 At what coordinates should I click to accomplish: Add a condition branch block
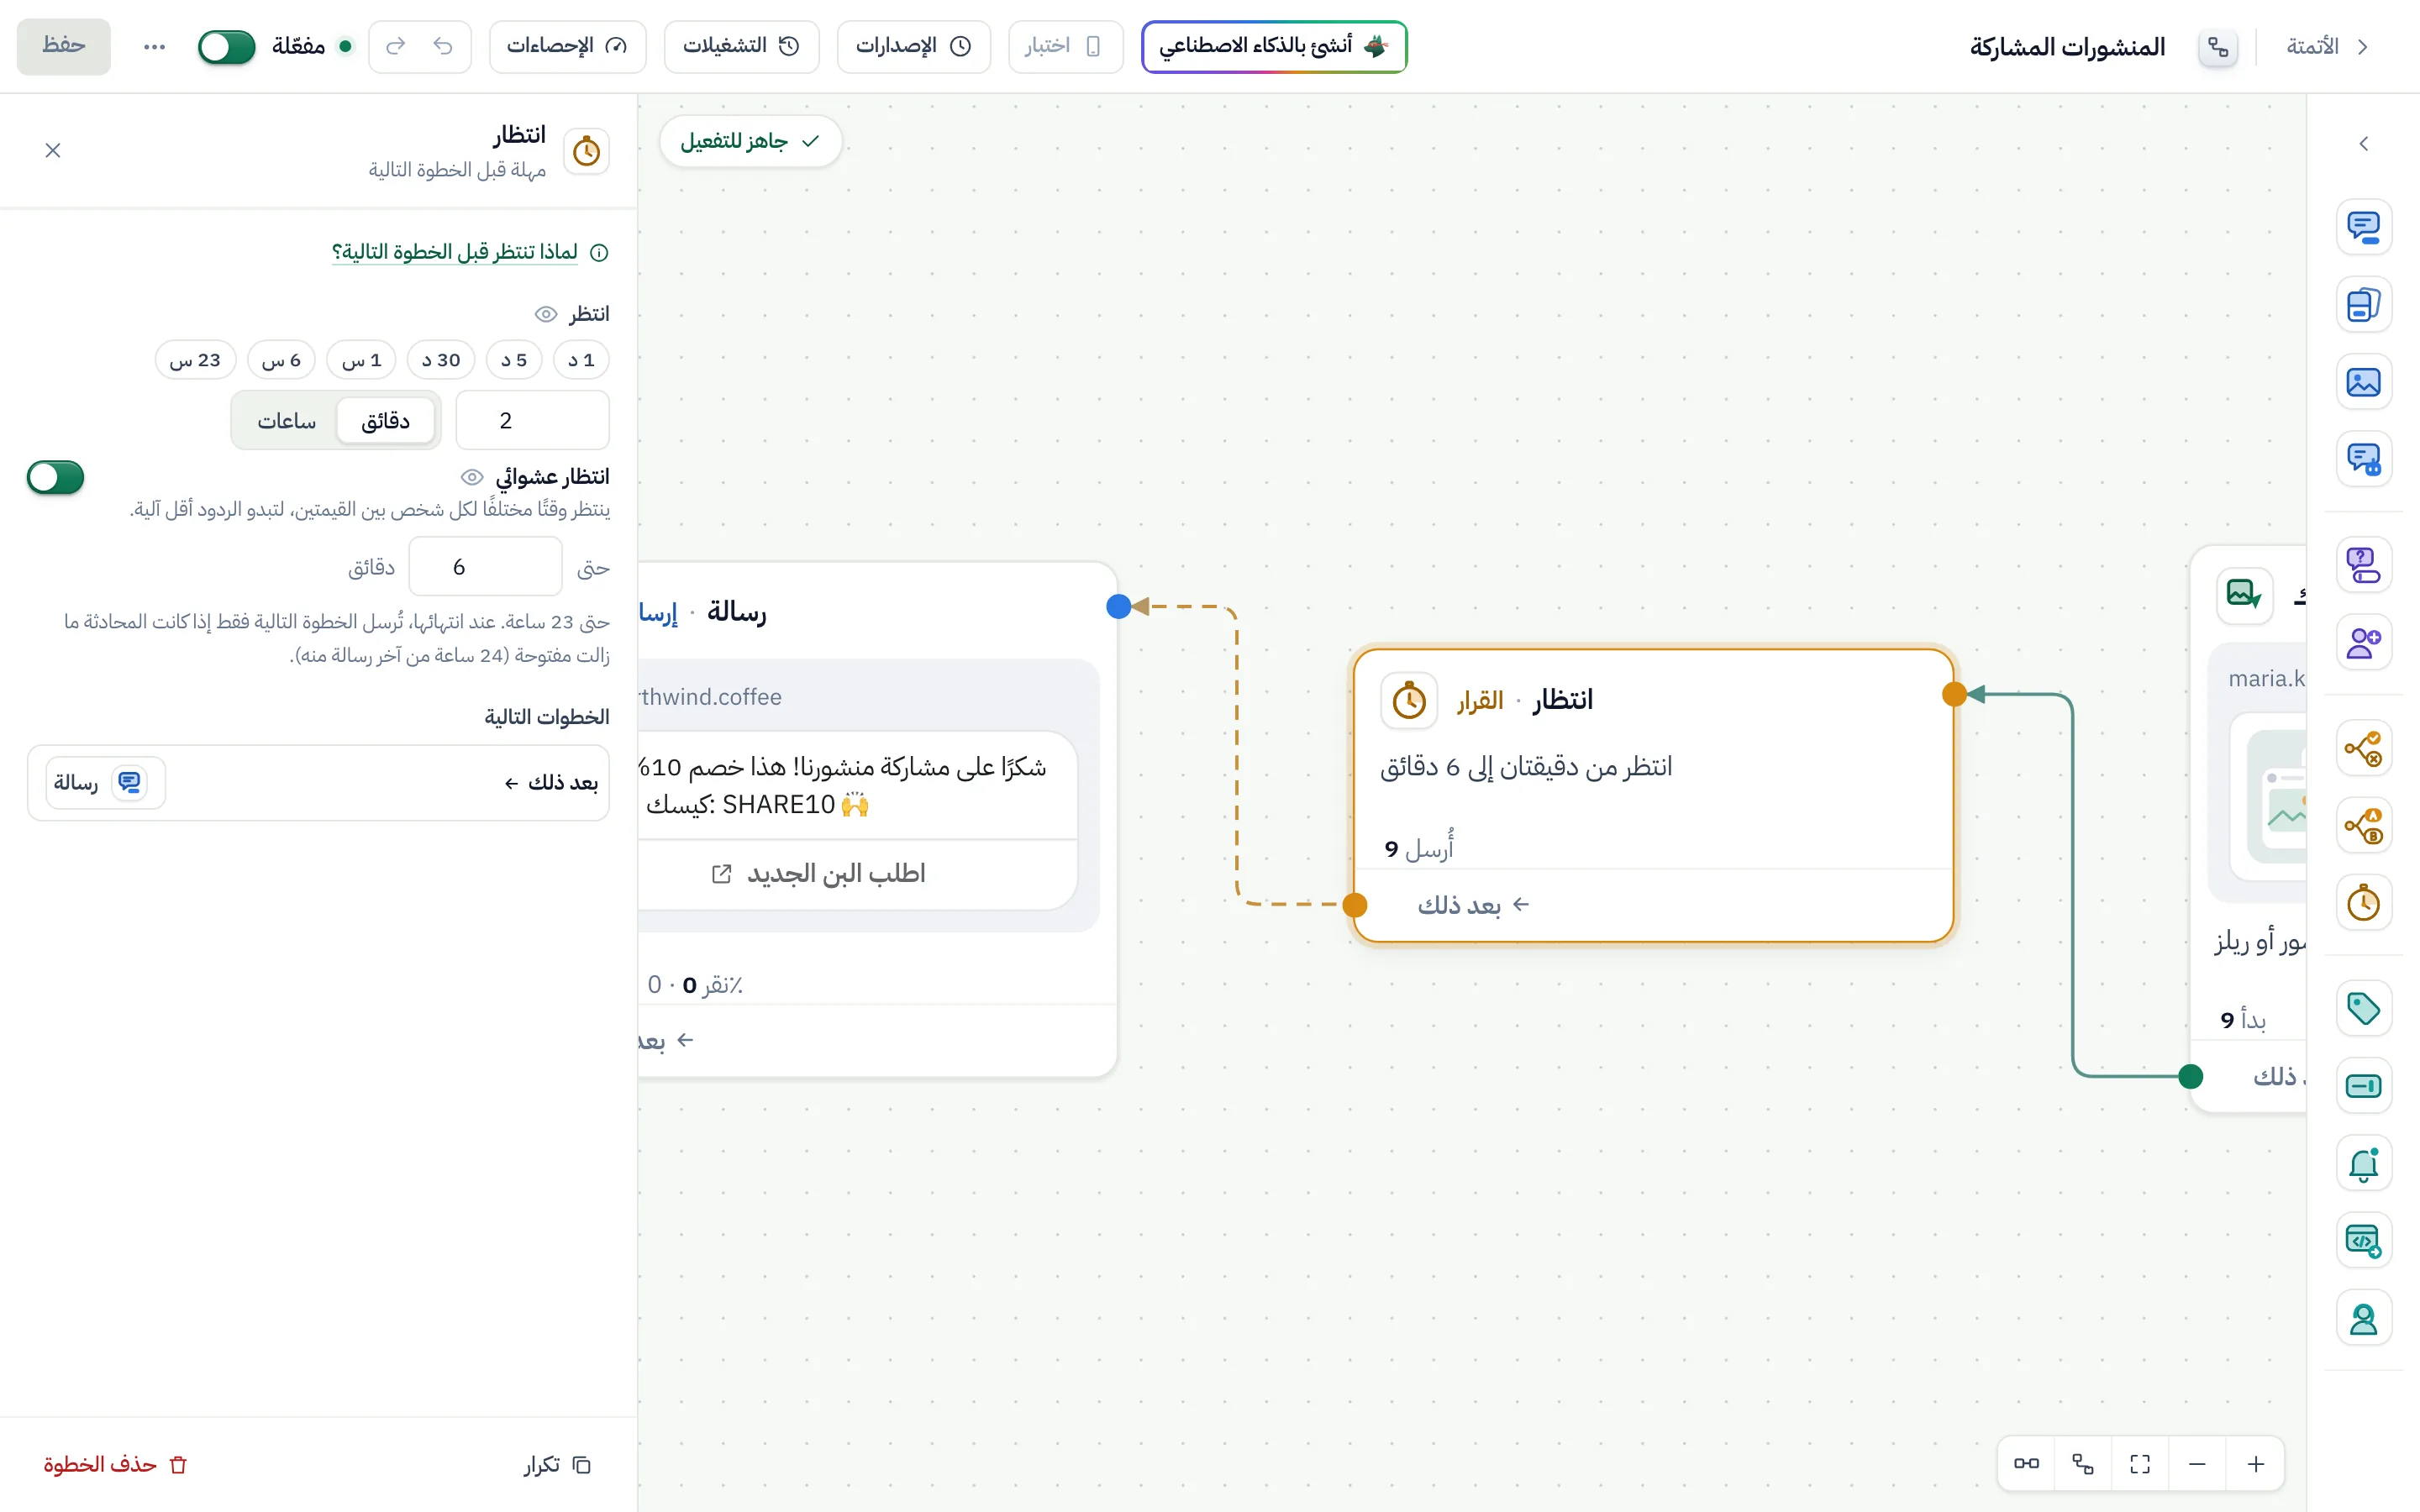[x=2363, y=748]
